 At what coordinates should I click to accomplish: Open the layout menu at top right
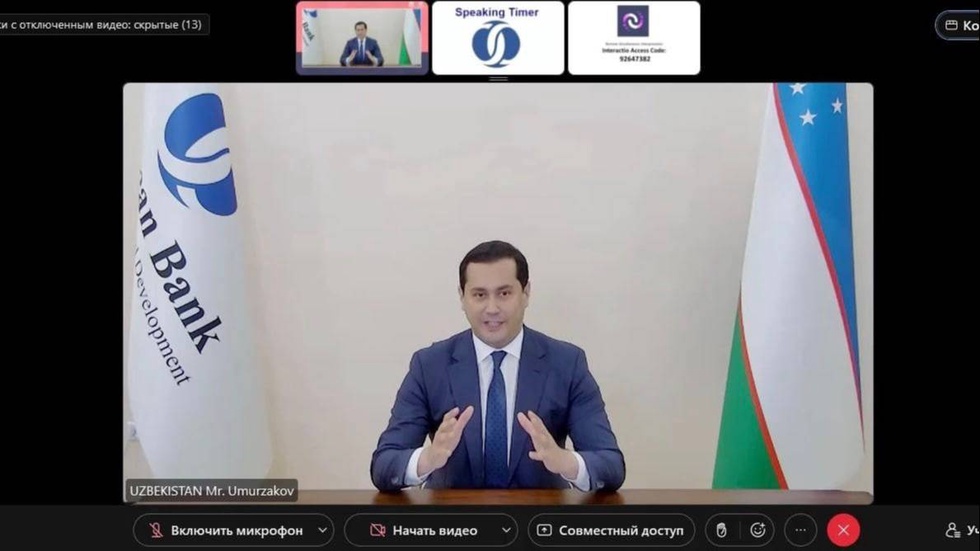pyautogui.click(x=957, y=25)
